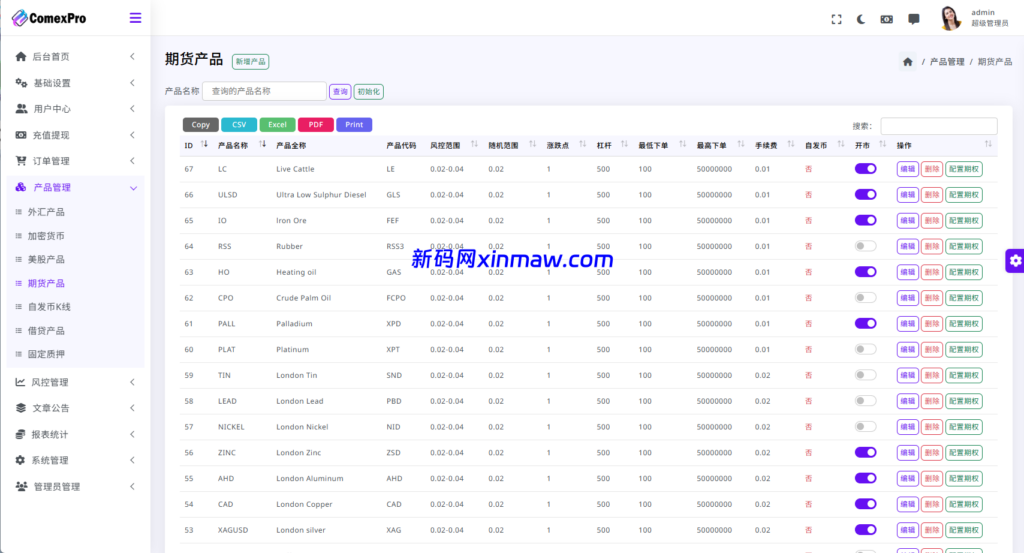Sort table by ID column arrows
This screenshot has width=1024, height=553.
tap(204, 144)
